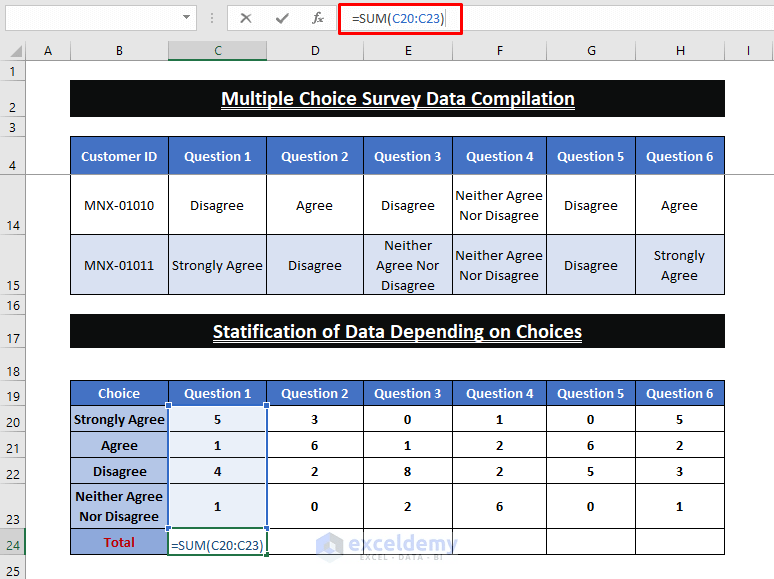Click 'Strongly Agree' in row 15 Question 6
Screen dimensions: 774x579
coord(680,265)
